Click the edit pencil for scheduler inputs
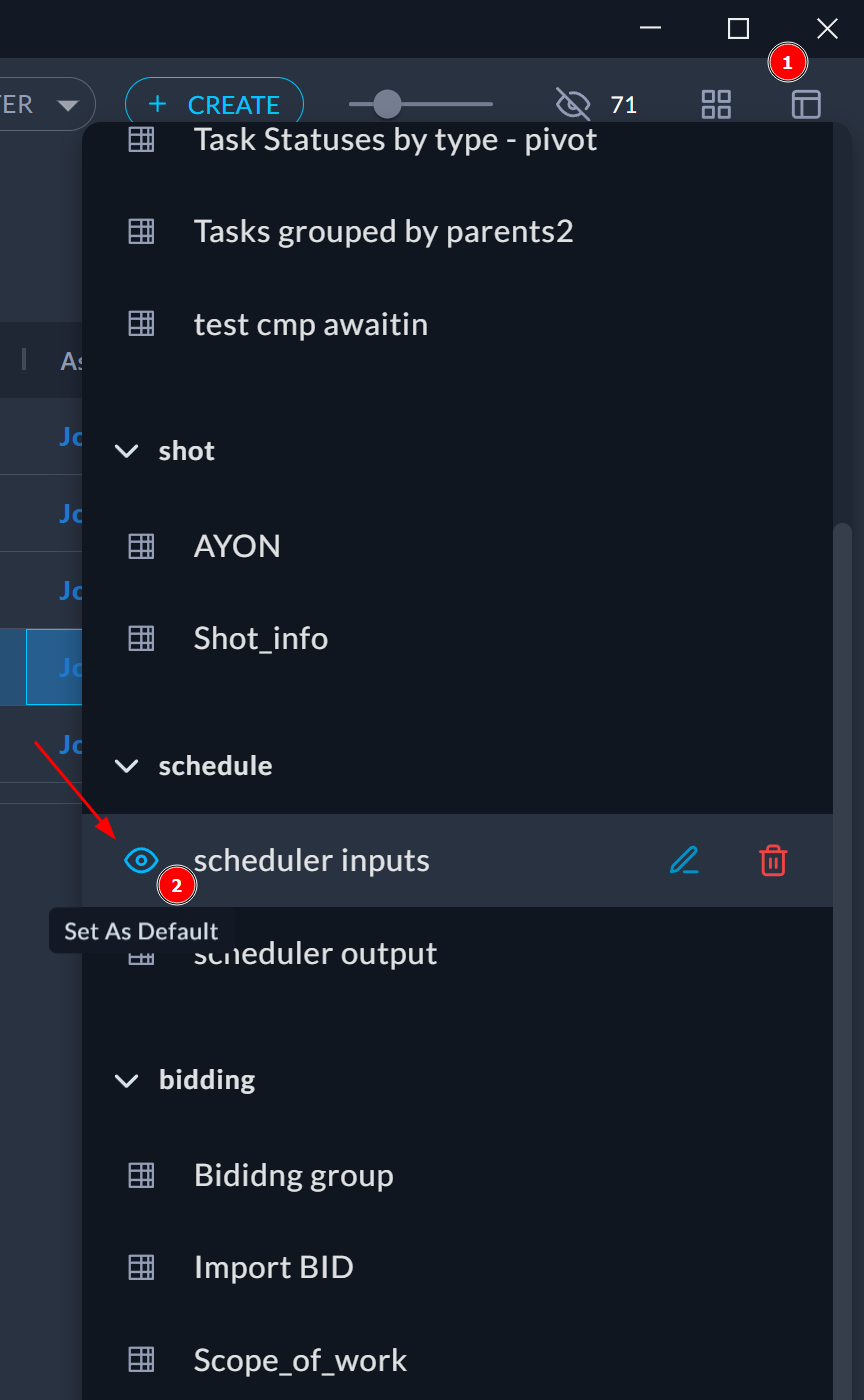This screenshot has height=1400, width=864. pos(684,860)
